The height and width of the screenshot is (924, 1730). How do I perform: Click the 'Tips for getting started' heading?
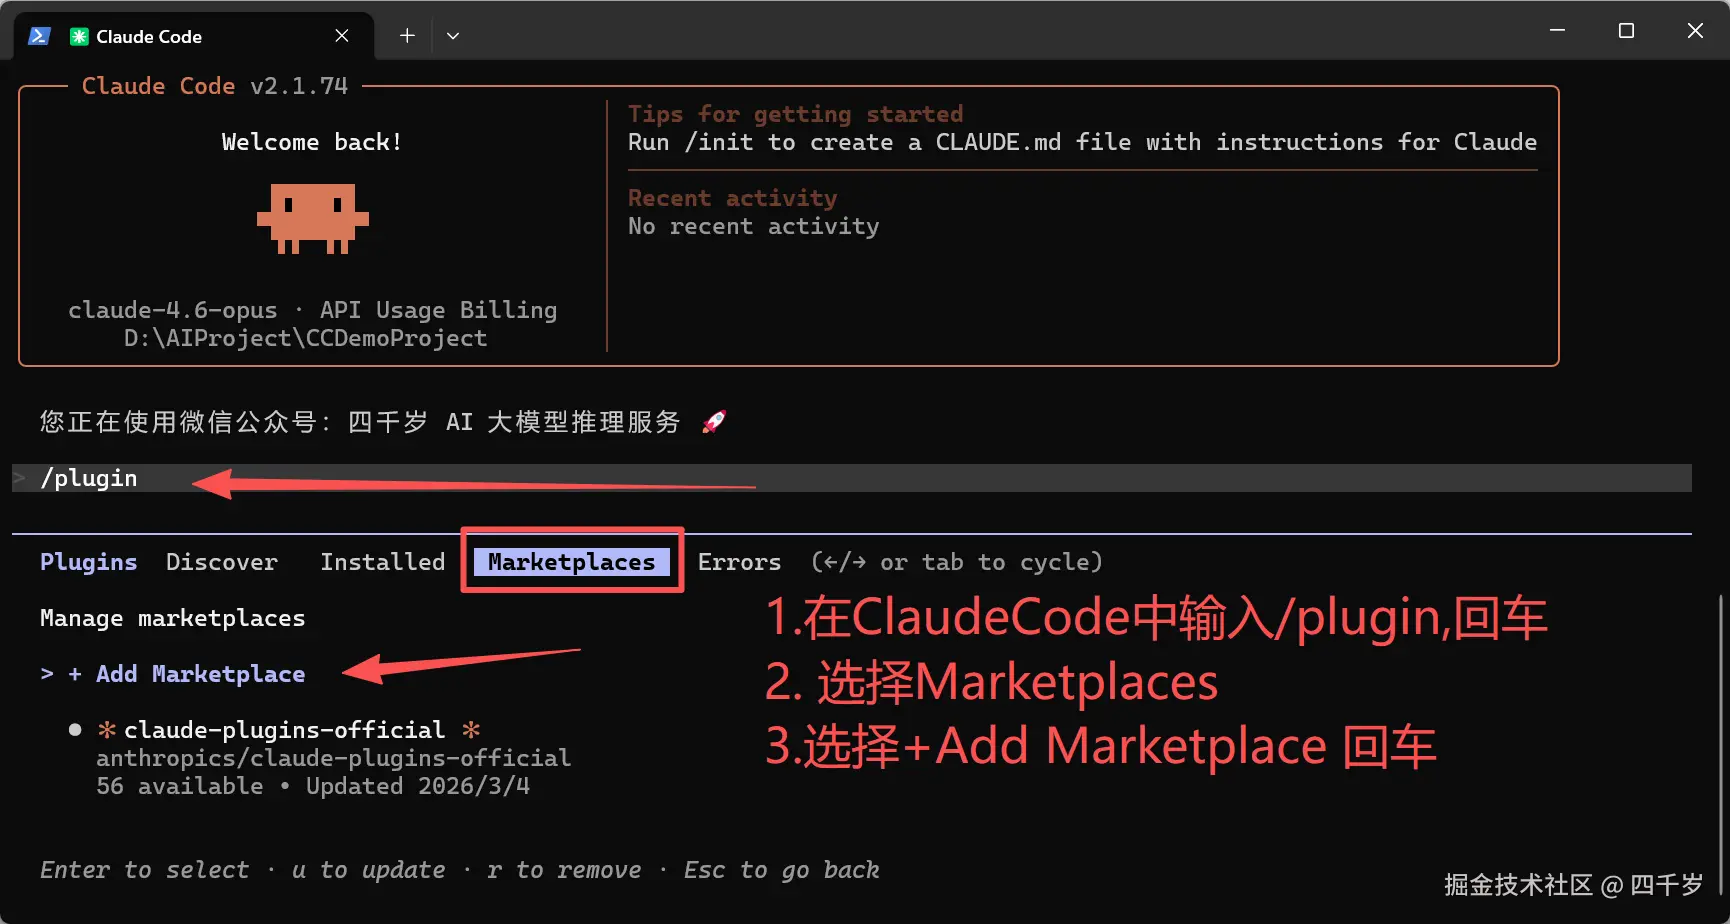[x=796, y=114]
